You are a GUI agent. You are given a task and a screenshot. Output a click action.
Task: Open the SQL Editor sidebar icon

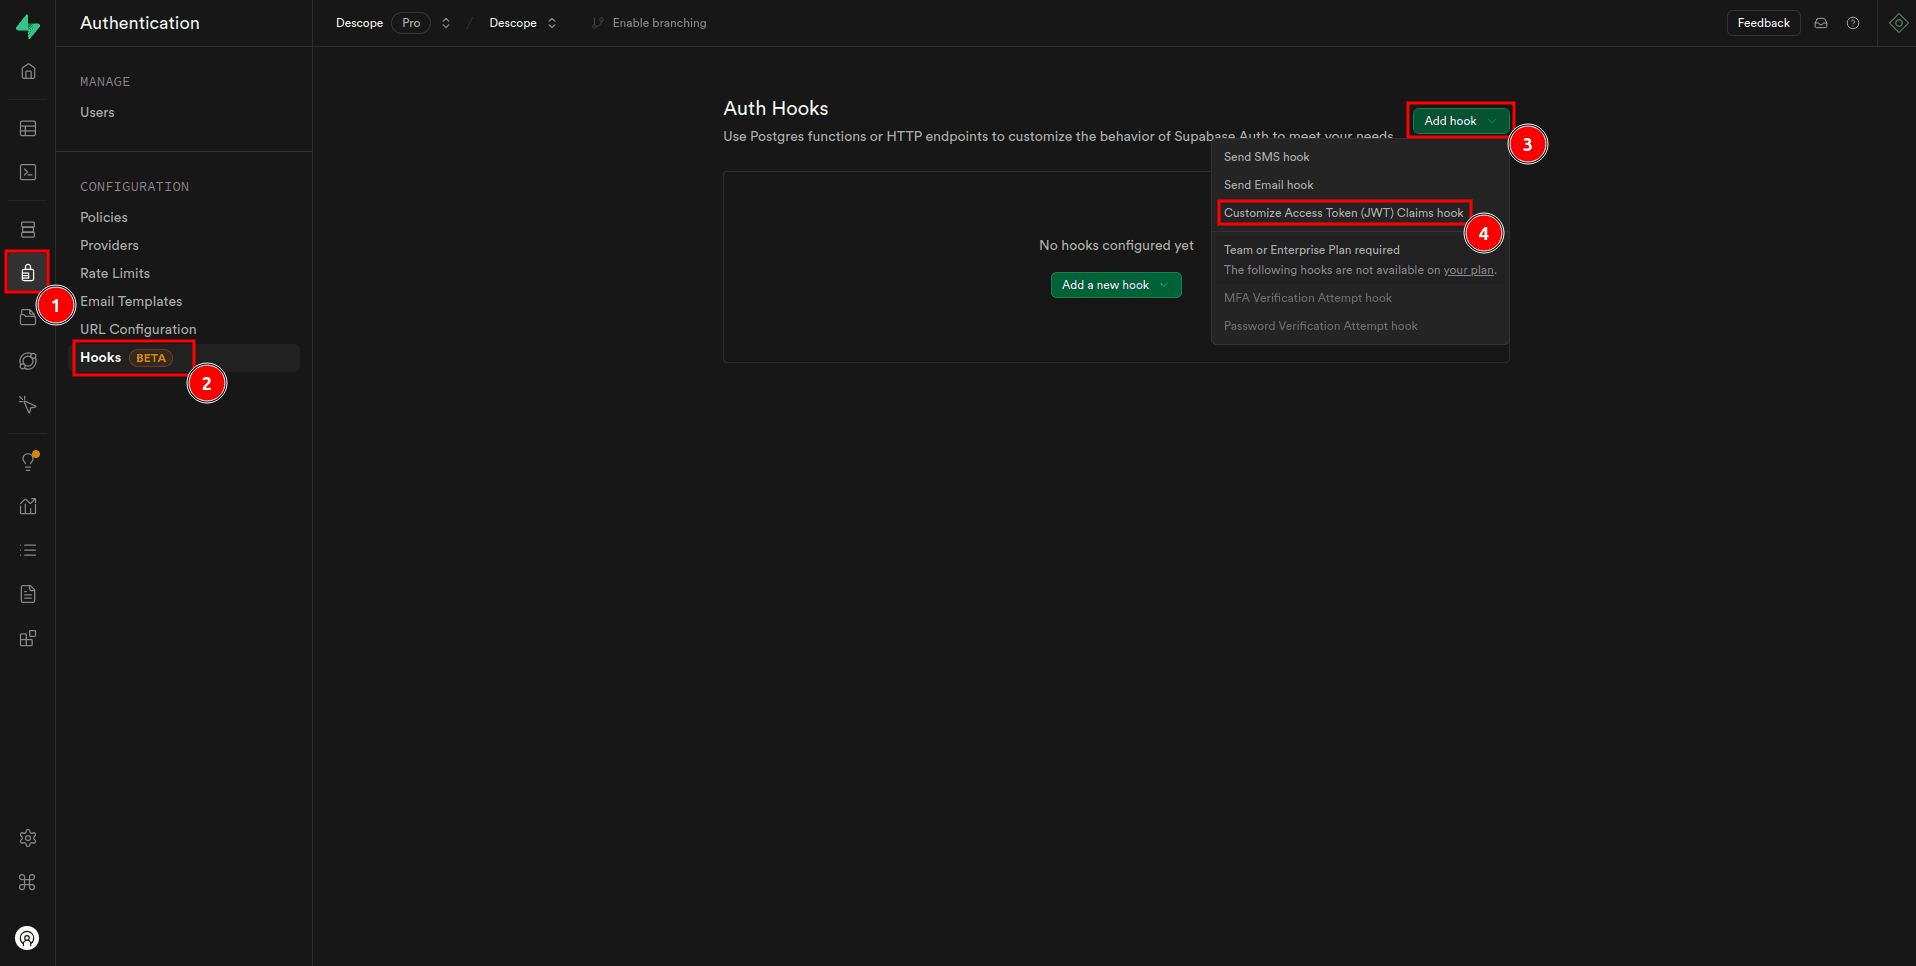(x=28, y=173)
